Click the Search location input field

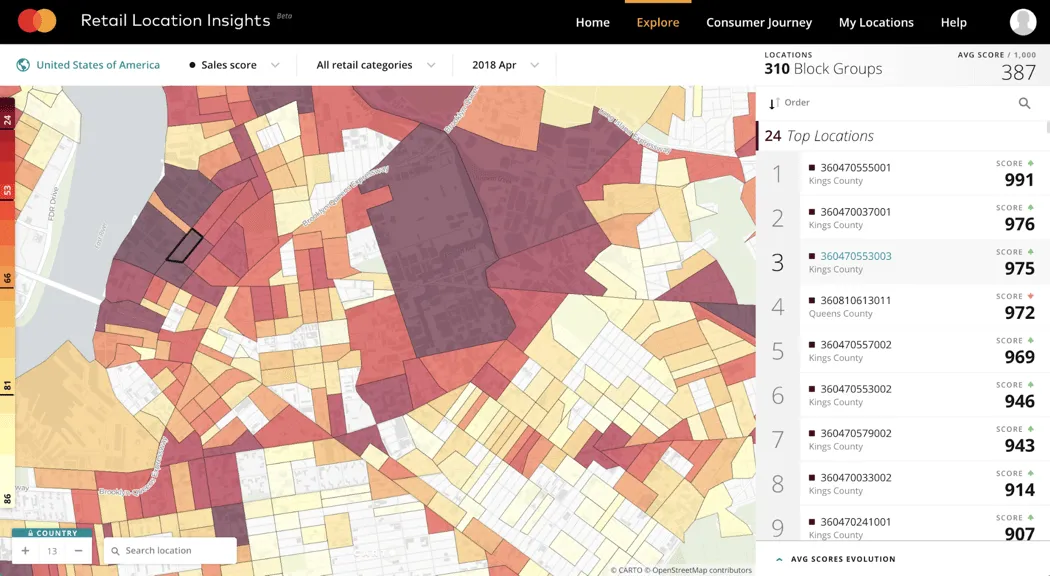(x=170, y=551)
